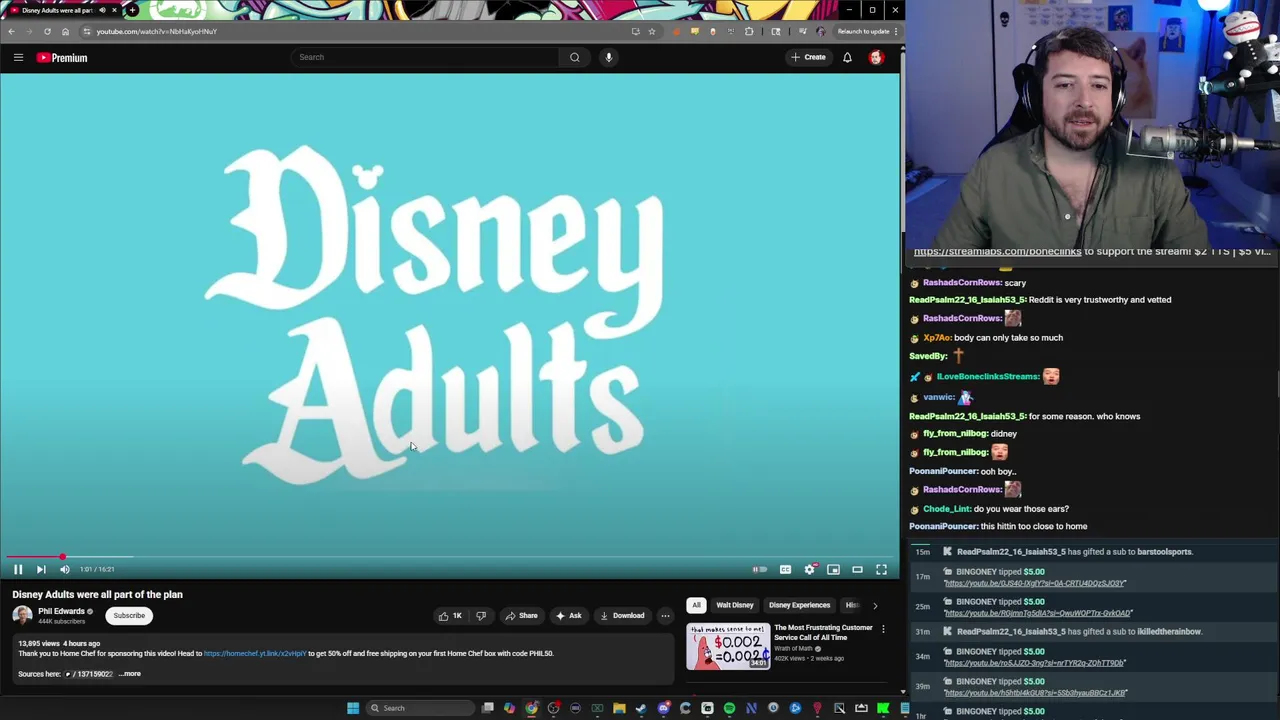
Task: Dislike the video
Action: (481, 616)
